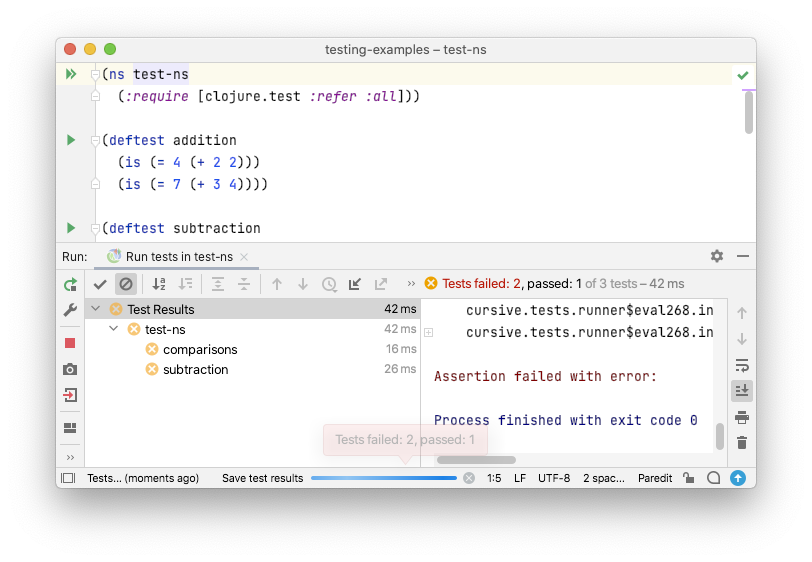Image resolution: width=812 pixels, height=562 pixels.
Task: Open Tests notification in status bar
Action: pos(143,478)
